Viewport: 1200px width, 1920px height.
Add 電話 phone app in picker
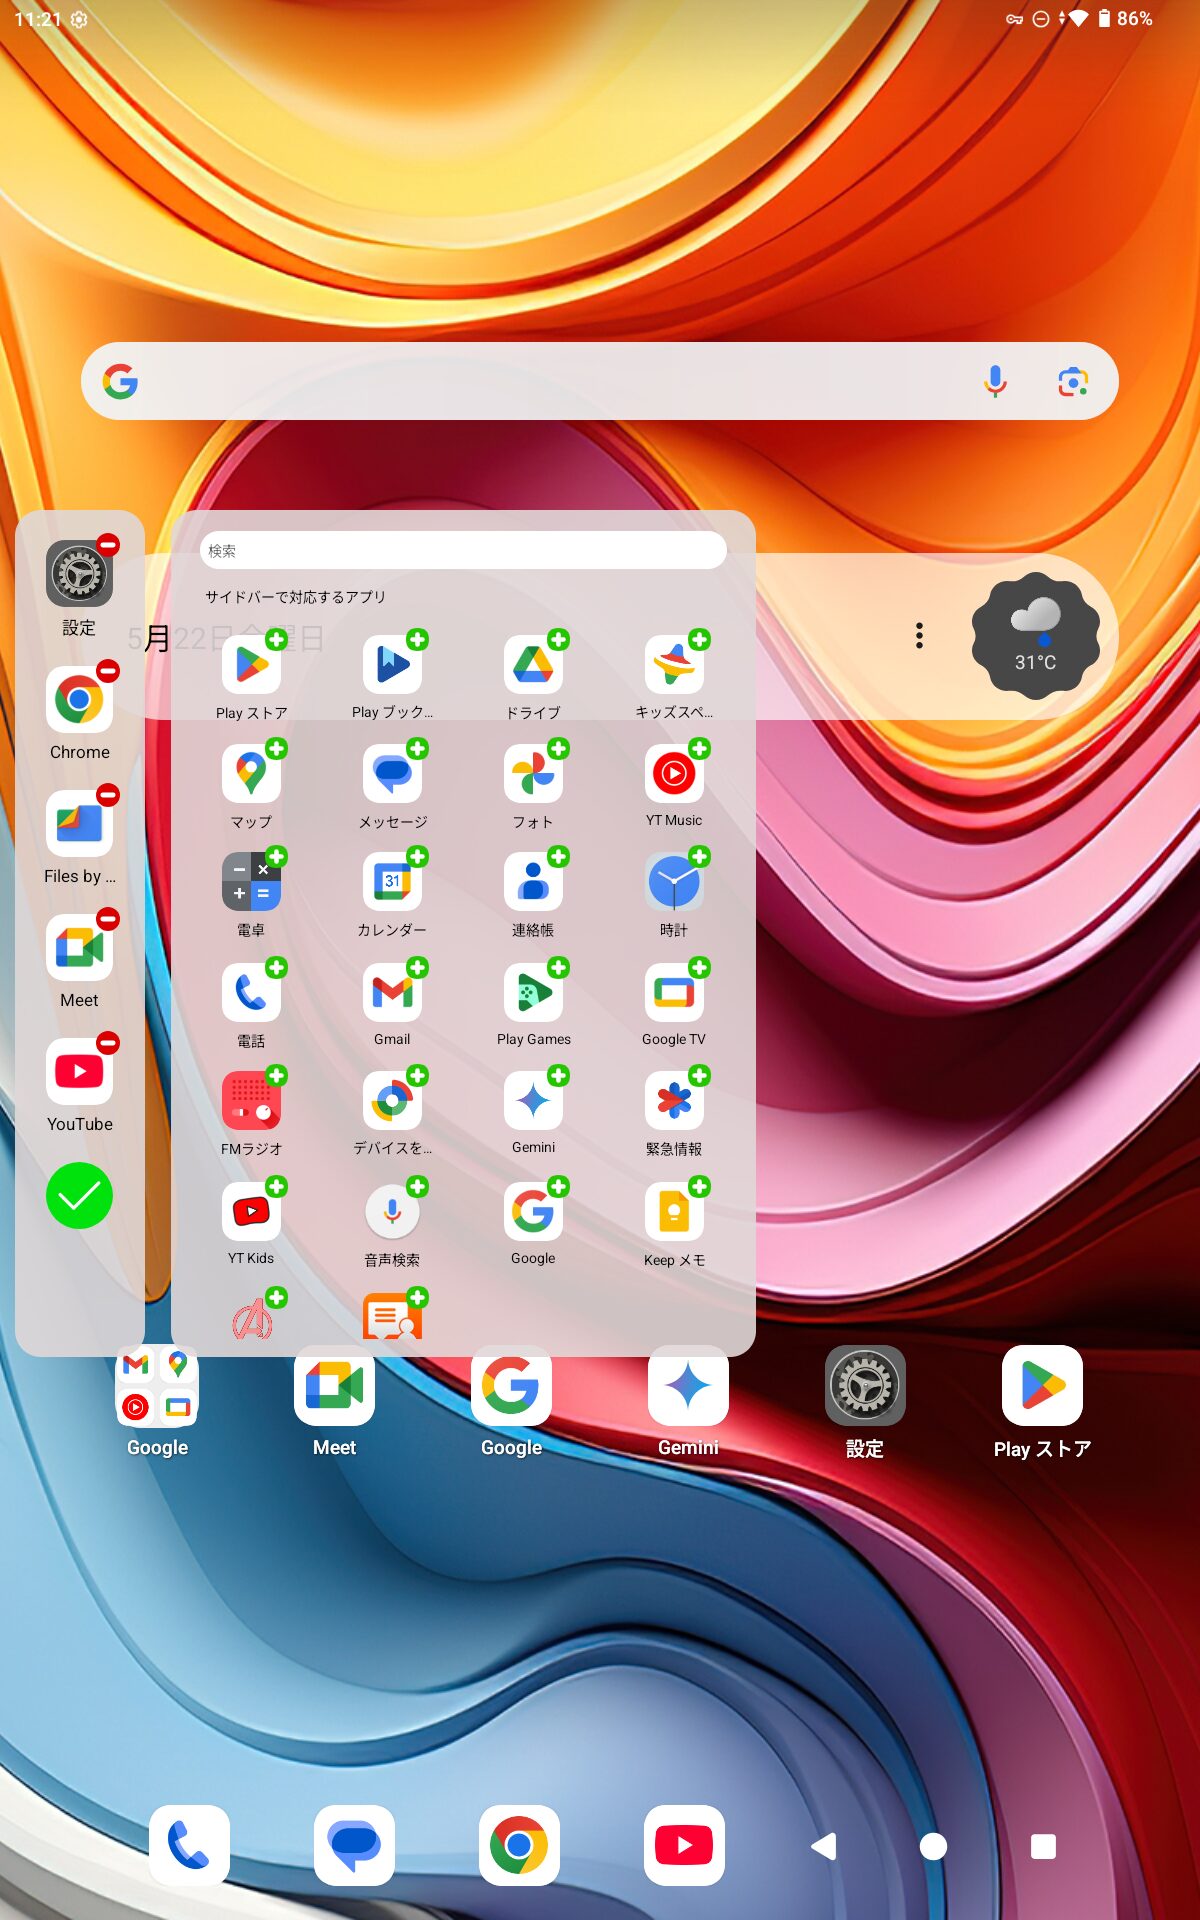[x=277, y=968]
